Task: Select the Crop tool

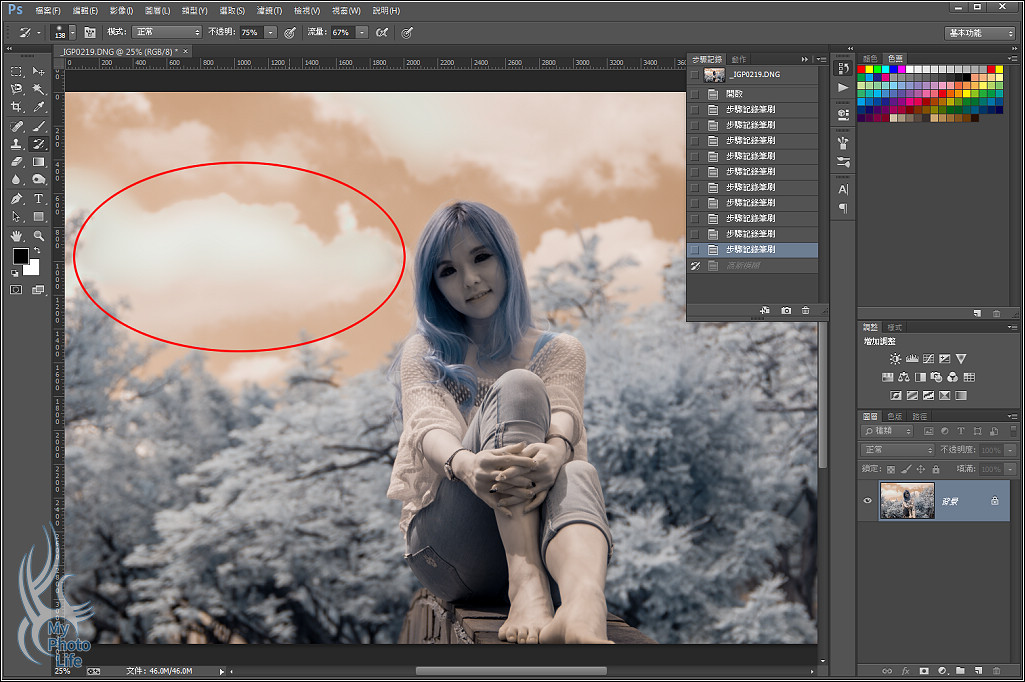Action: 17,107
